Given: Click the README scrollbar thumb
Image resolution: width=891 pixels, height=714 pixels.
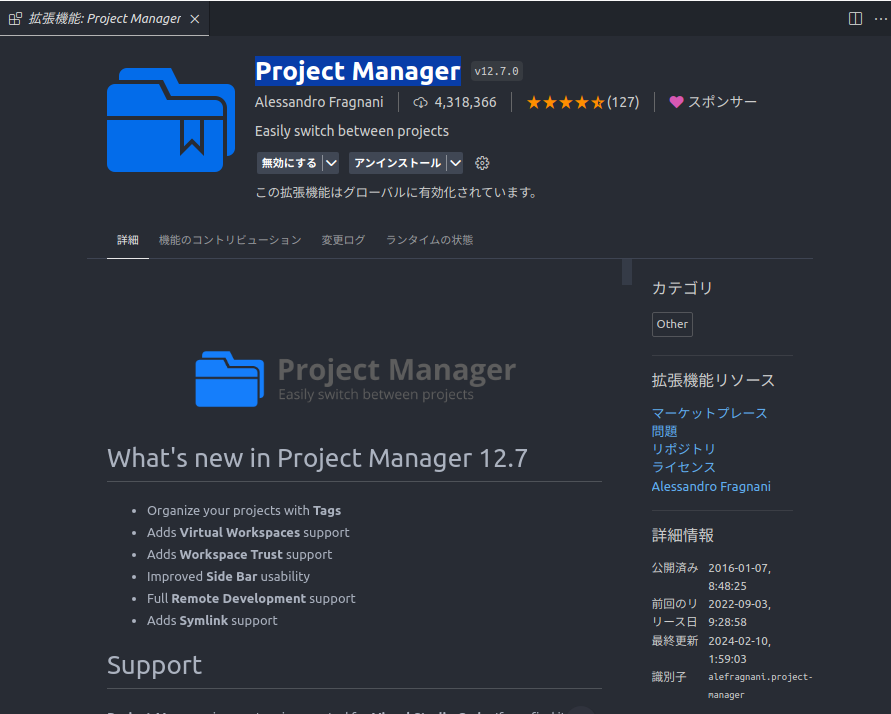Looking at the screenshot, I should coord(627,272).
